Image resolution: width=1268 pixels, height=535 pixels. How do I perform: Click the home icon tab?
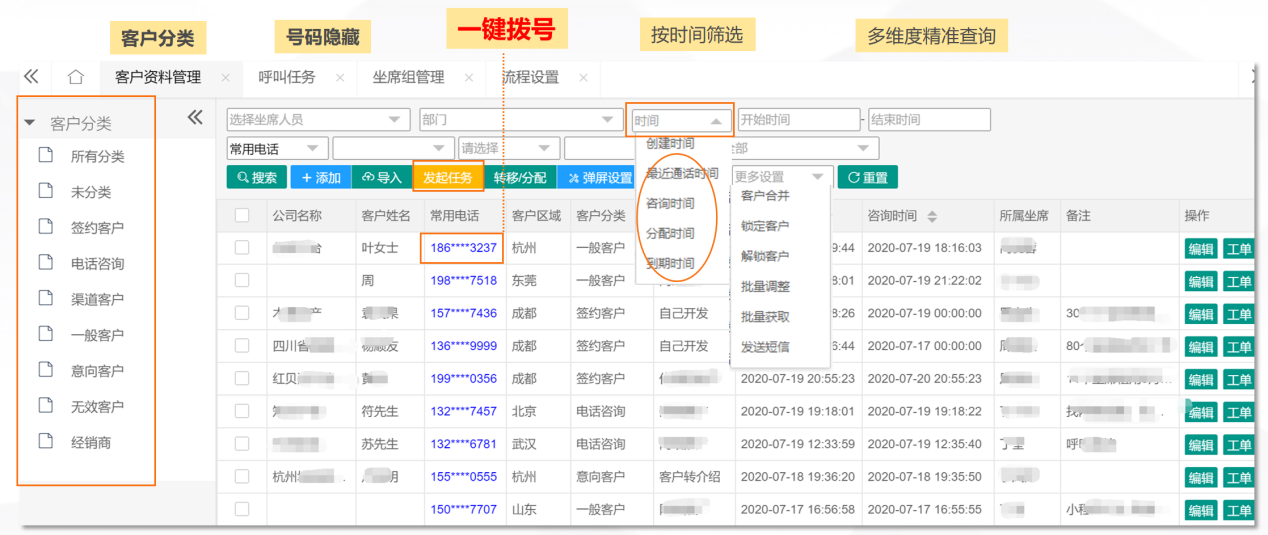pyautogui.click(x=75, y=77)
